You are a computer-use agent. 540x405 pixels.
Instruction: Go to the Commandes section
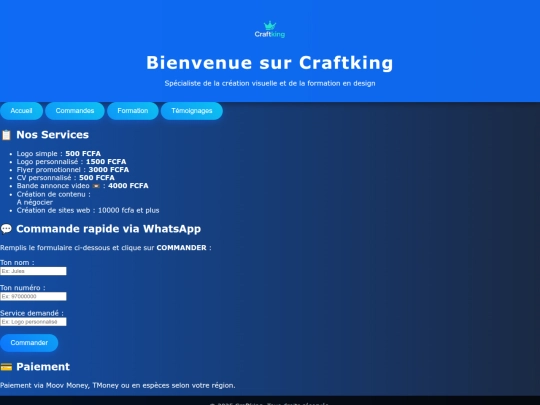(75, 111)
